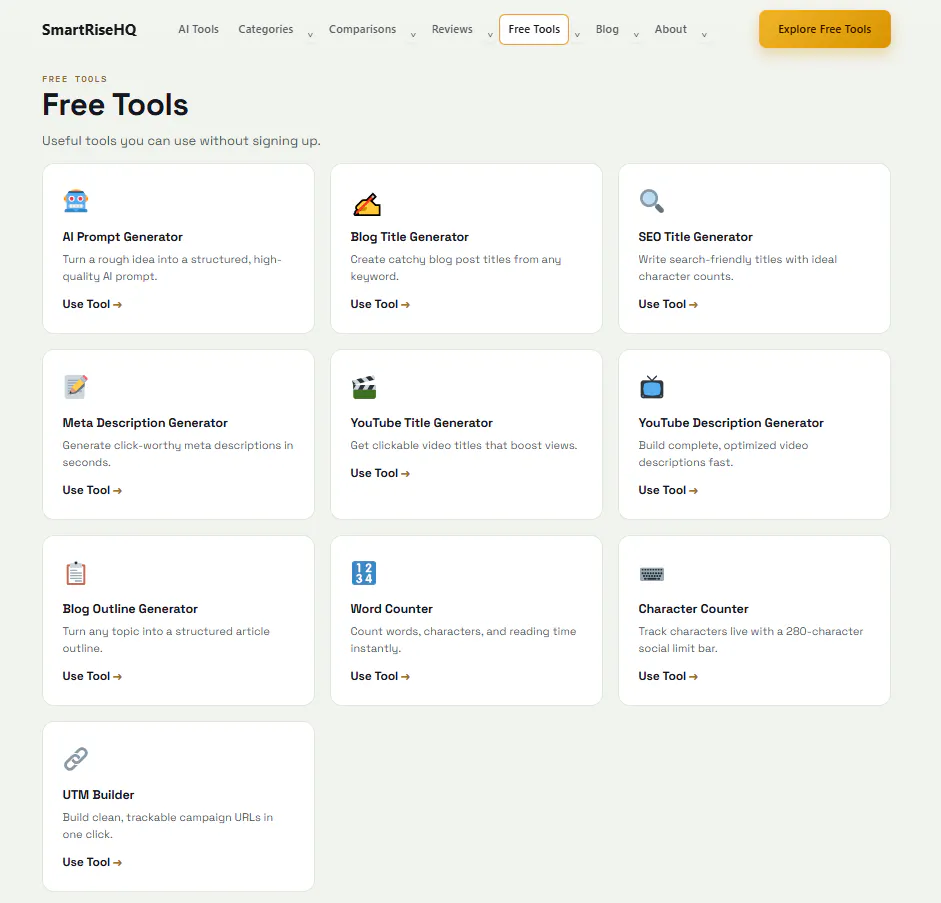Expand the chevron beside Comparisons in the navbar
Screen dimensions: 941x903
coord(413,35)
